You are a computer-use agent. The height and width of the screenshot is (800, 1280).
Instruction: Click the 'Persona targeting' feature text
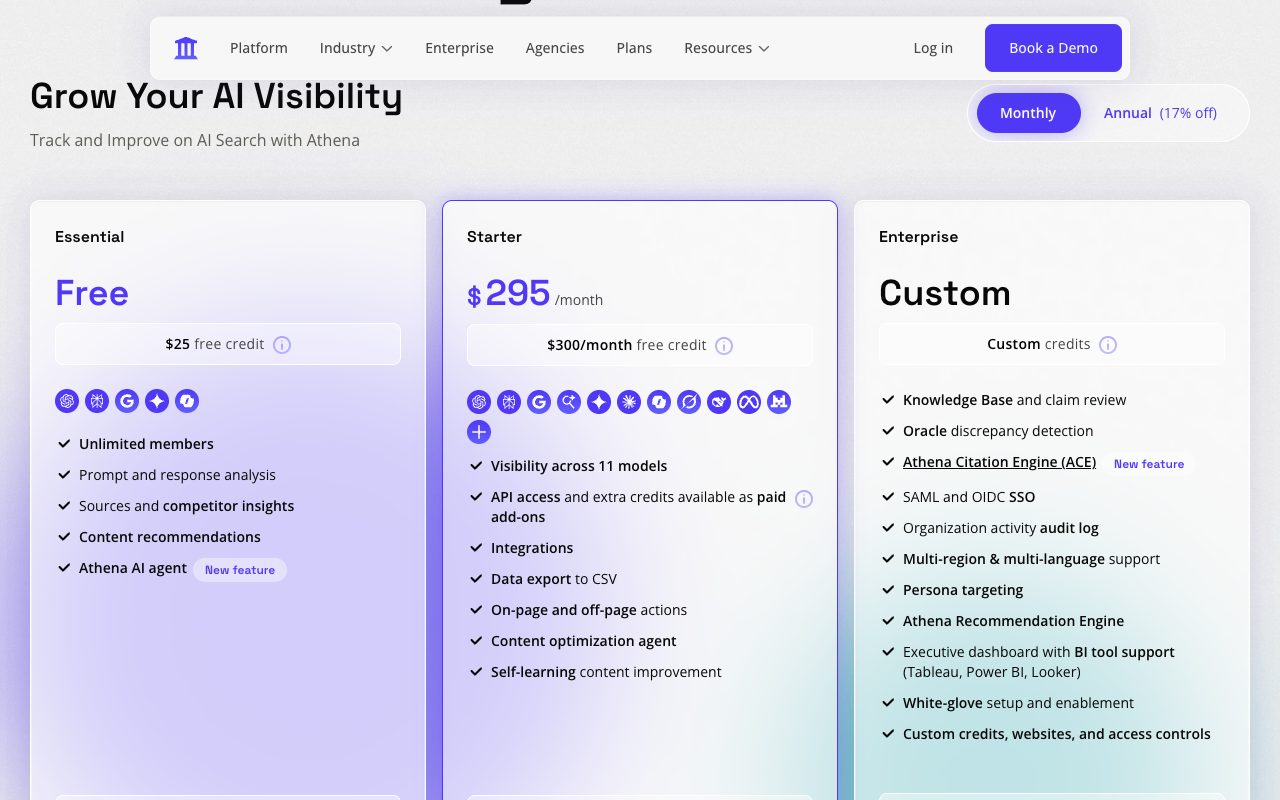coord(963,590)
